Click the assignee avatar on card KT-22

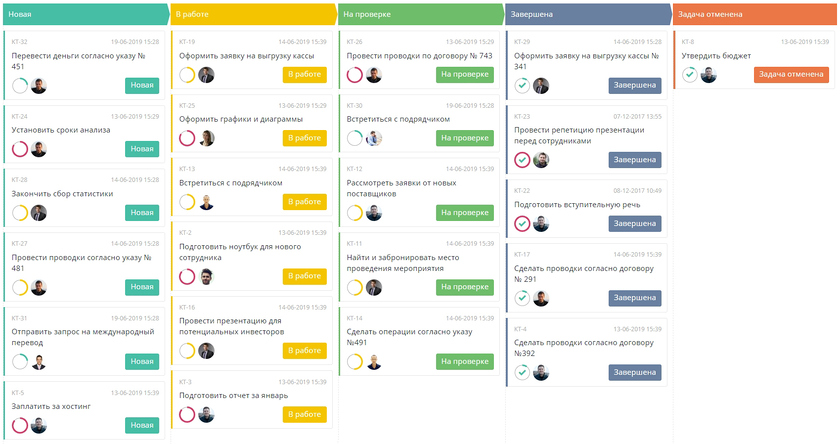pyautogui.click(x=541, y=223)
